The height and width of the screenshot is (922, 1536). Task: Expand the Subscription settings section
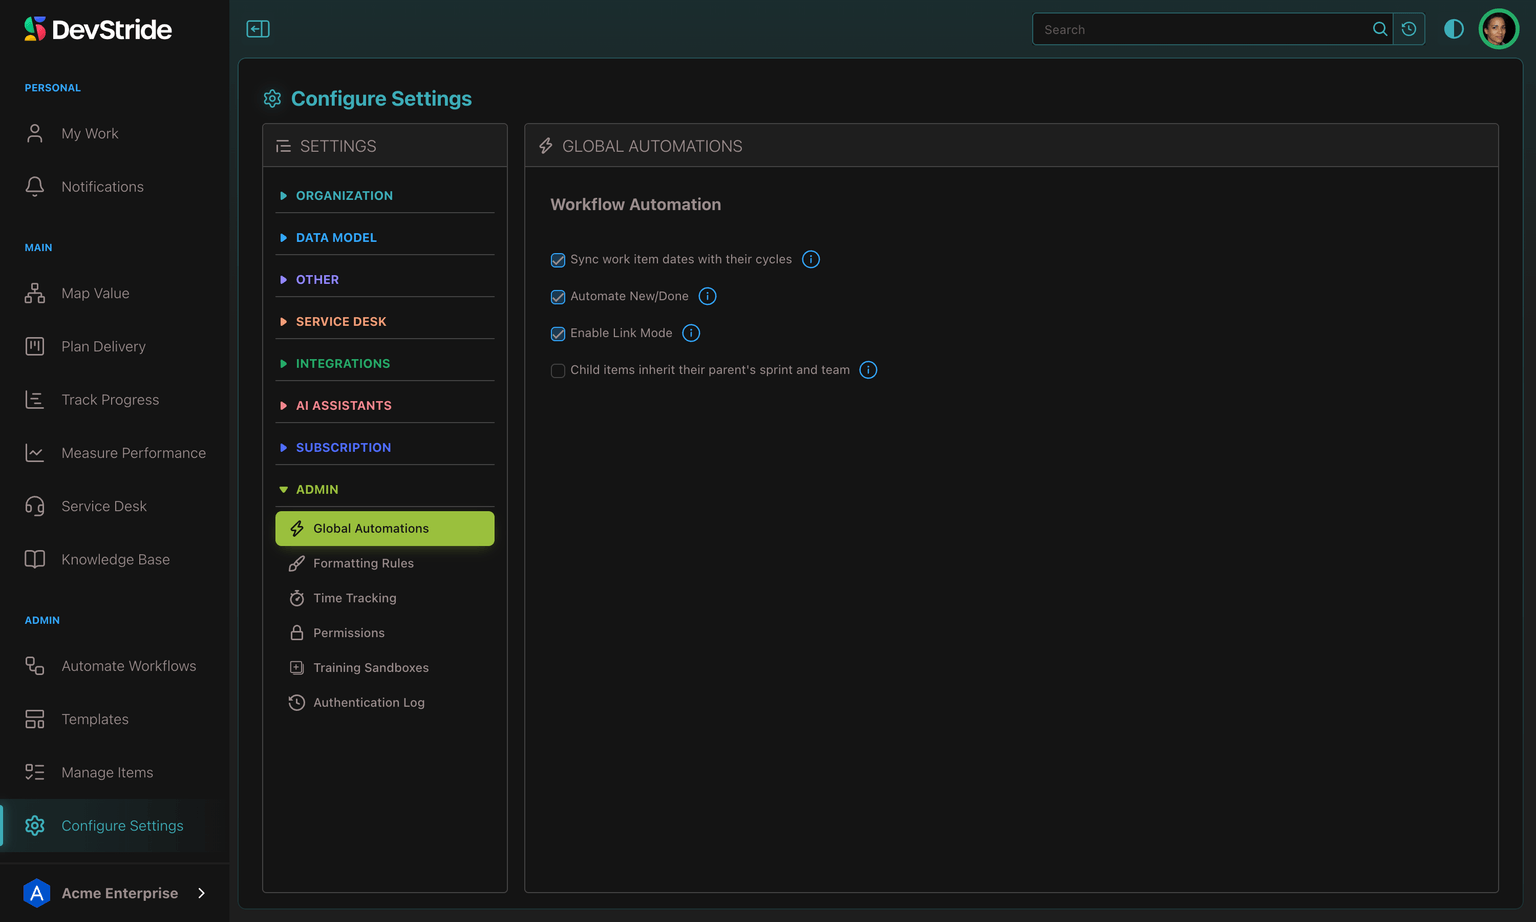pos(385,448)
